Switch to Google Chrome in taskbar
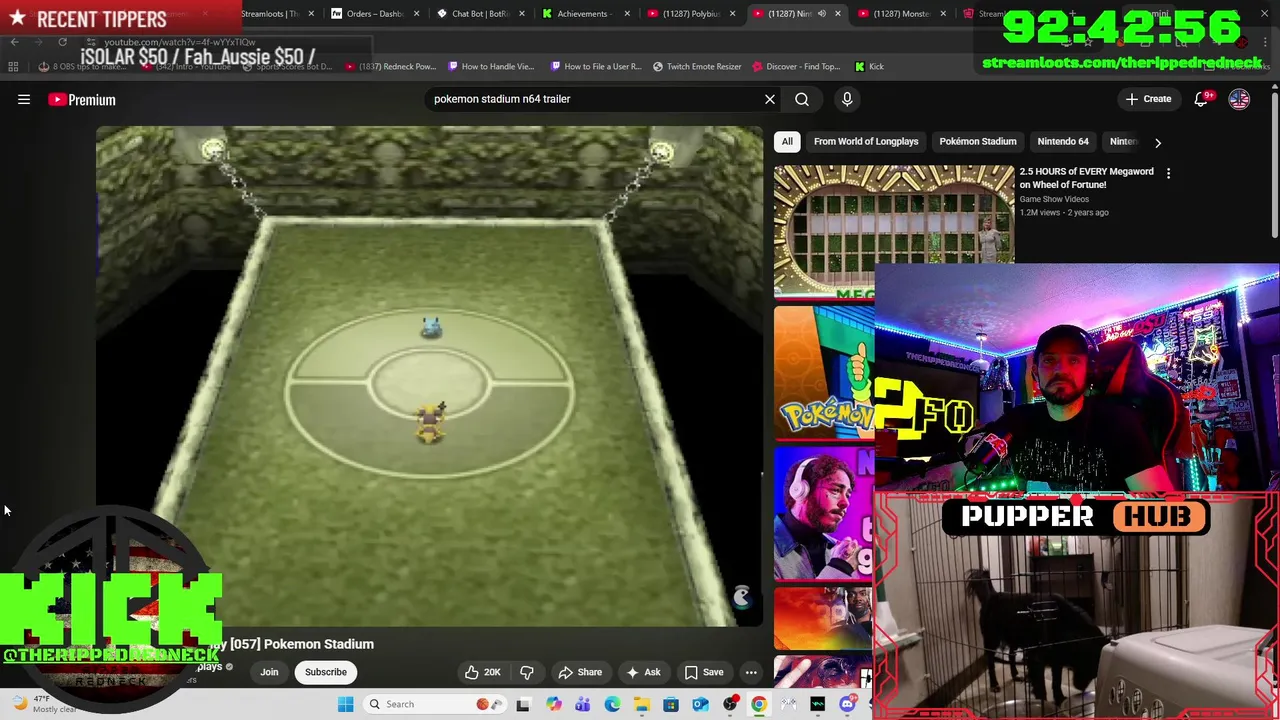Screen dimensions: 1280x720 (x=759, y=704)
